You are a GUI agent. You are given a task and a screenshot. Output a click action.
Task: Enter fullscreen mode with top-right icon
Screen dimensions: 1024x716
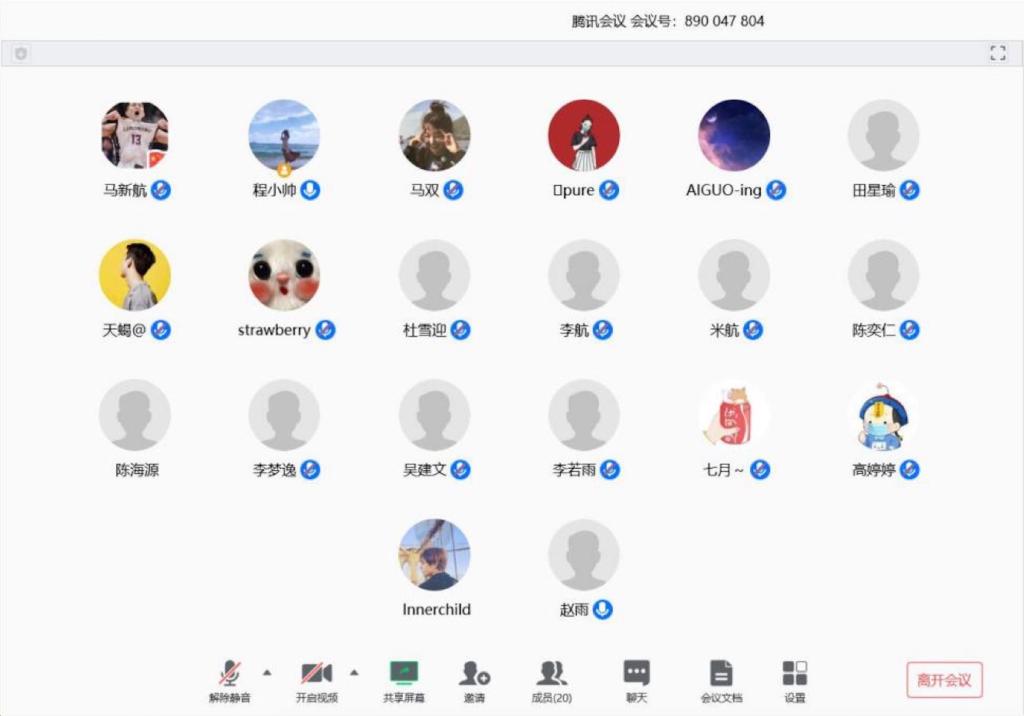point(997,53)
